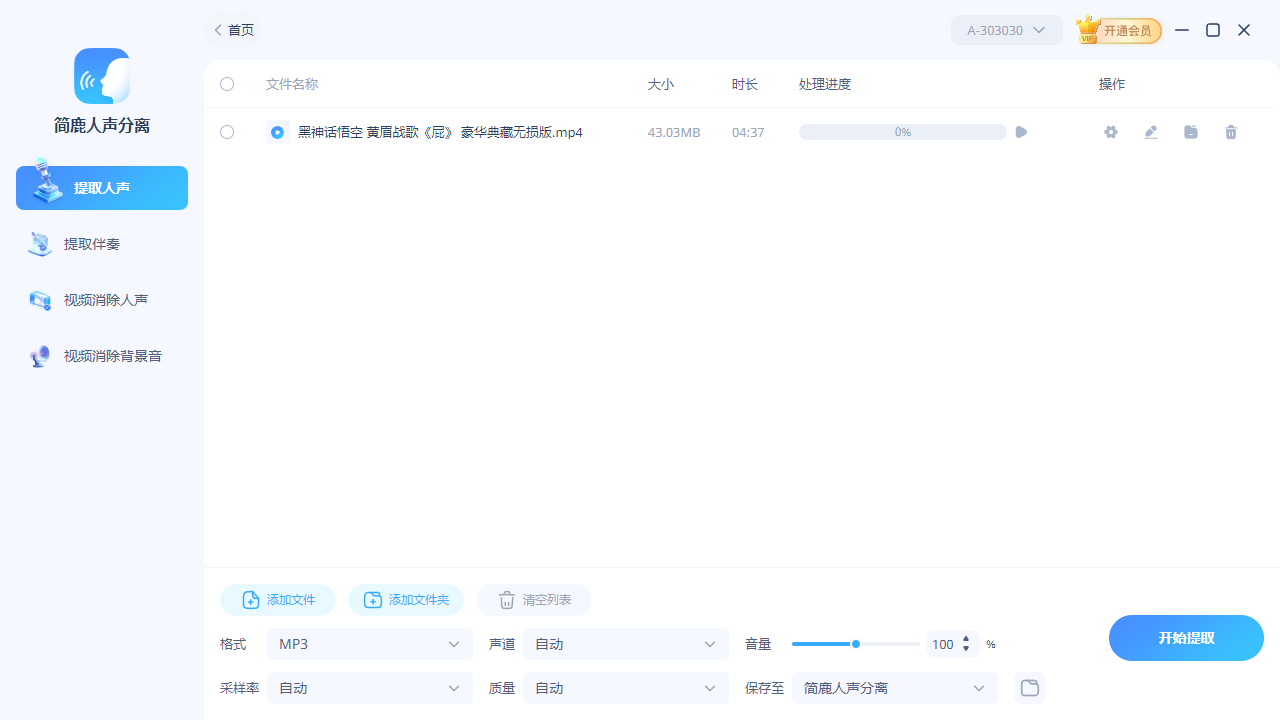Browse save folder with folder icon
The height and width of the screenshot is (720, 1280).
point(1029,688)
